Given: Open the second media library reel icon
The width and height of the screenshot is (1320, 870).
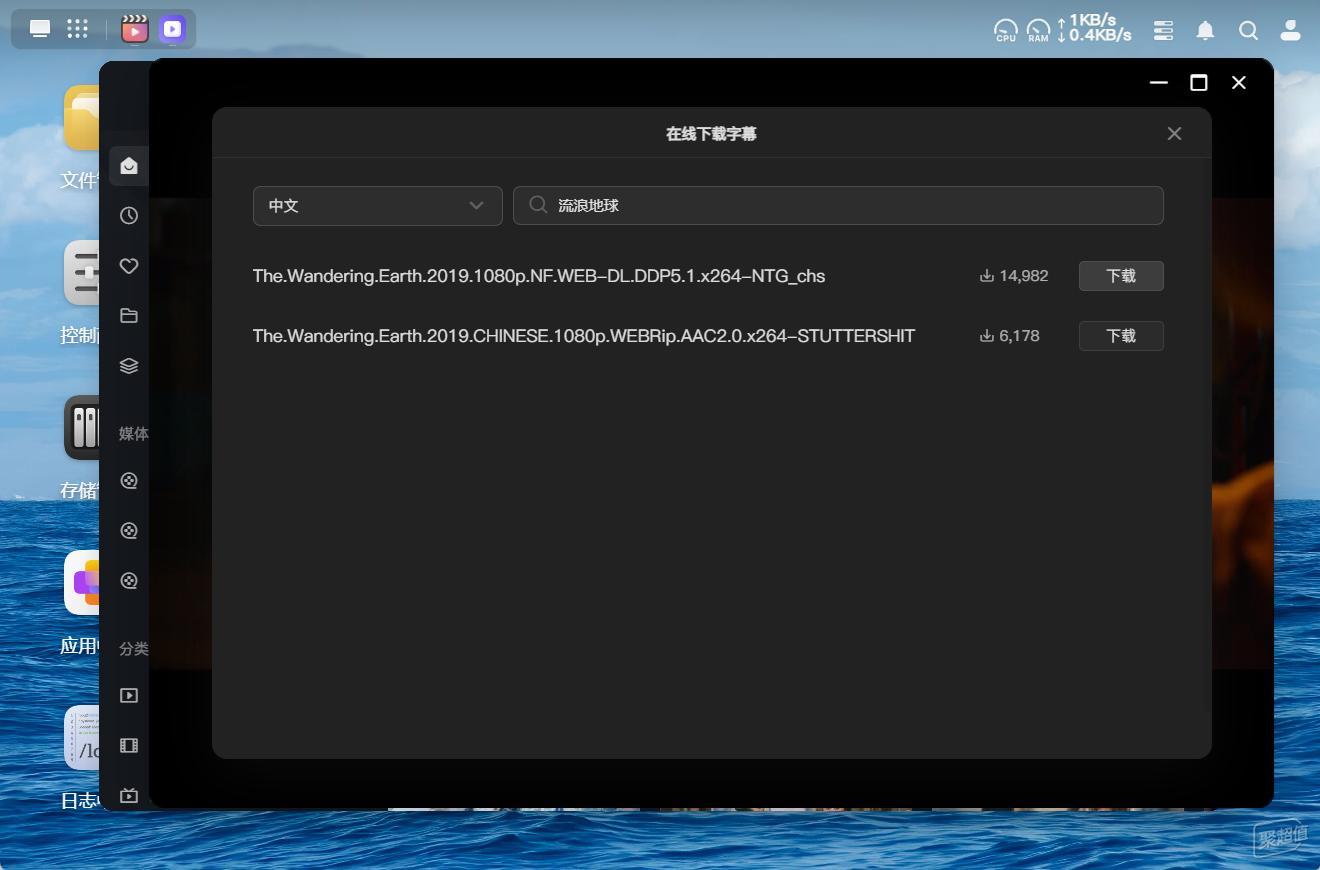Looking at the screenshot, I should pos(129,531).
